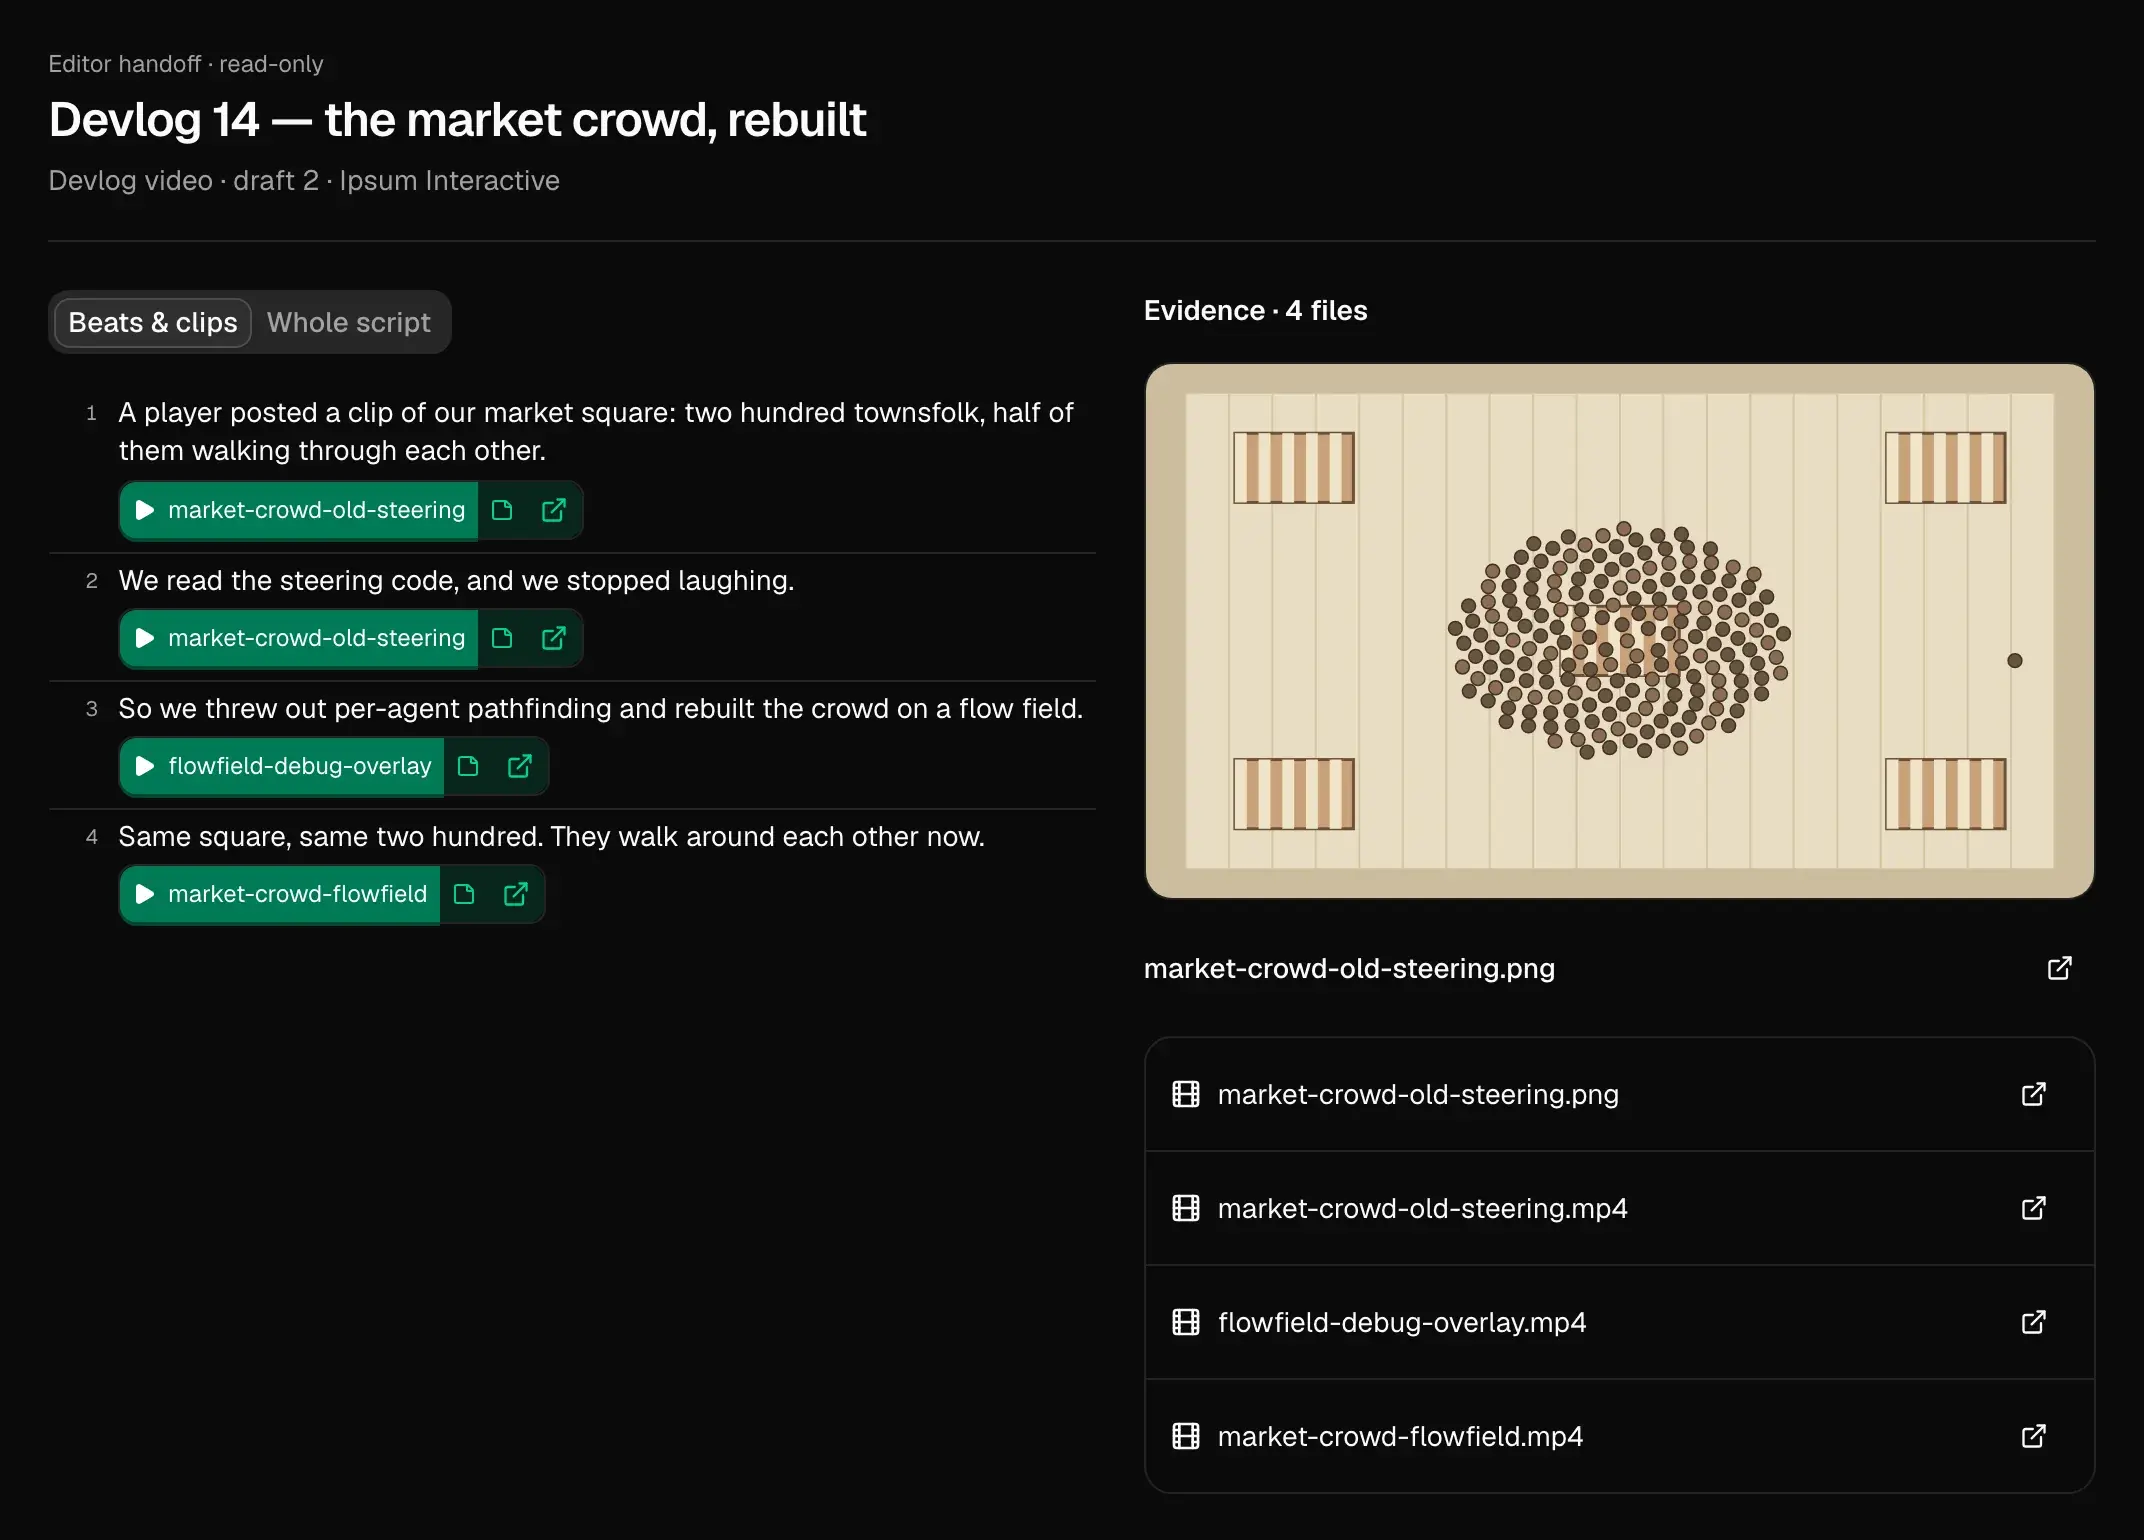Play market-crowd-old-steering clip on beat 1
2144x1540 pixels.
[299, 510]
